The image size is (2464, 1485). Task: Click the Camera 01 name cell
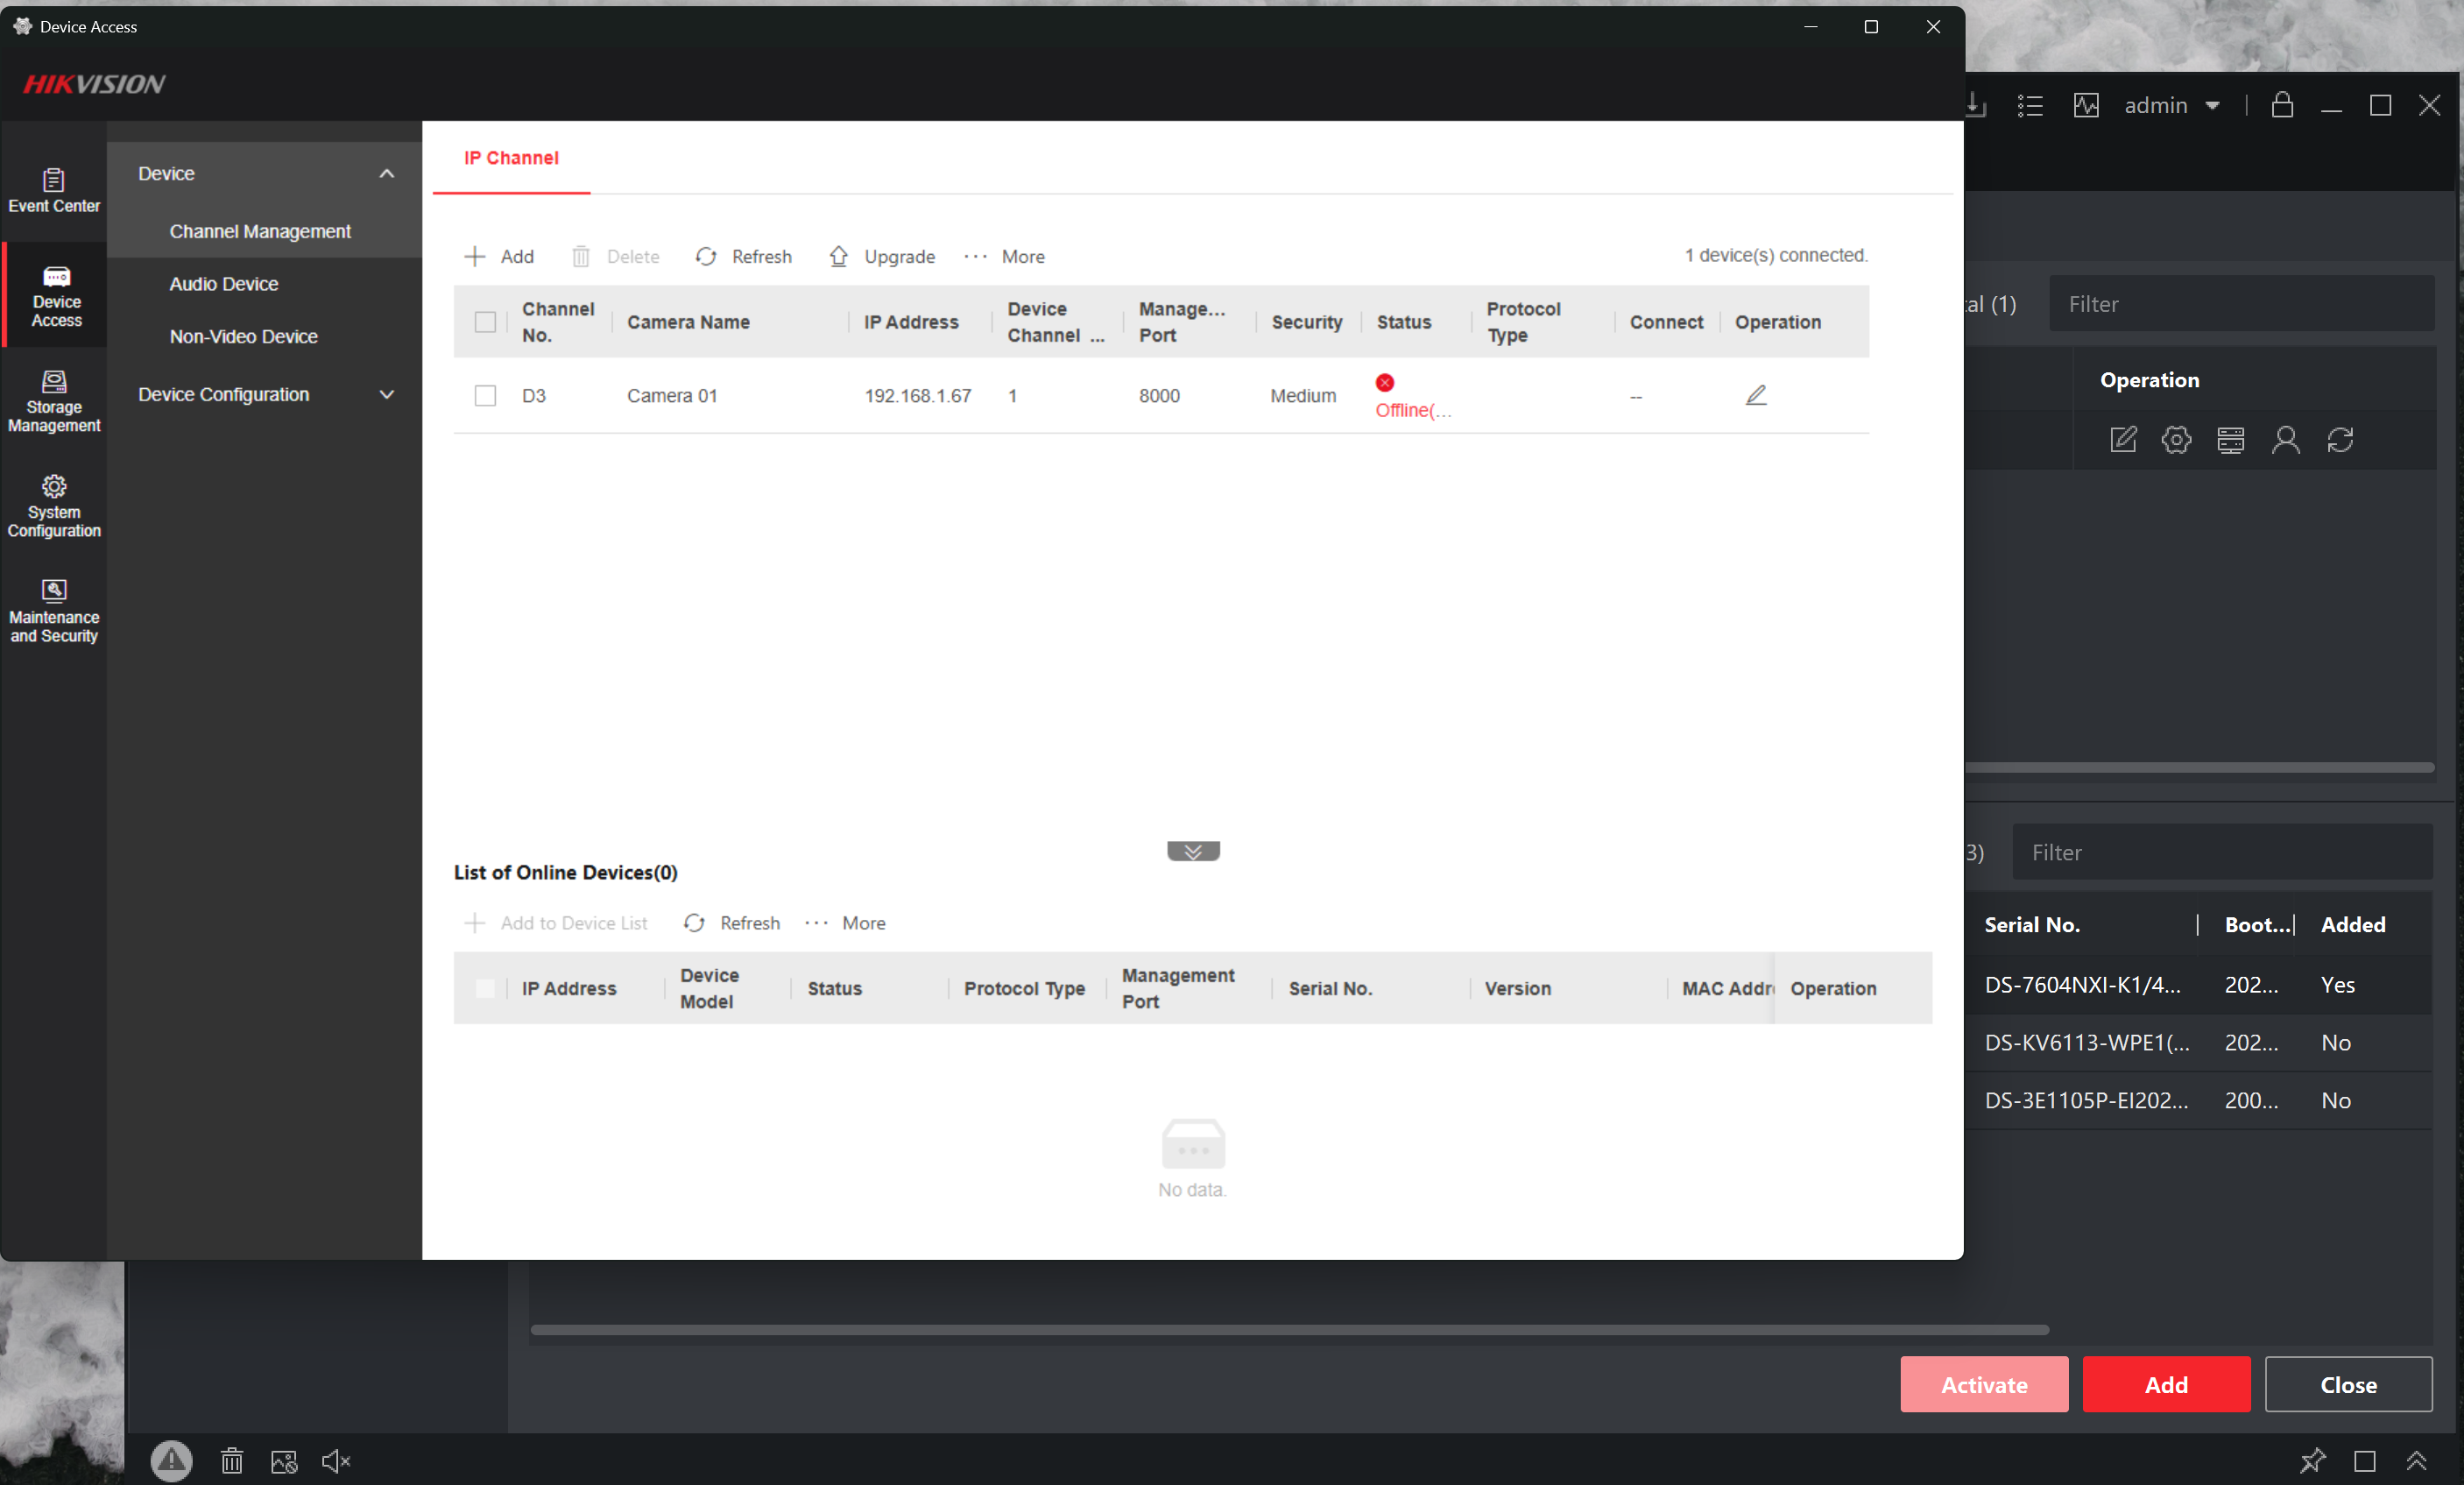[x=672, y=395]
